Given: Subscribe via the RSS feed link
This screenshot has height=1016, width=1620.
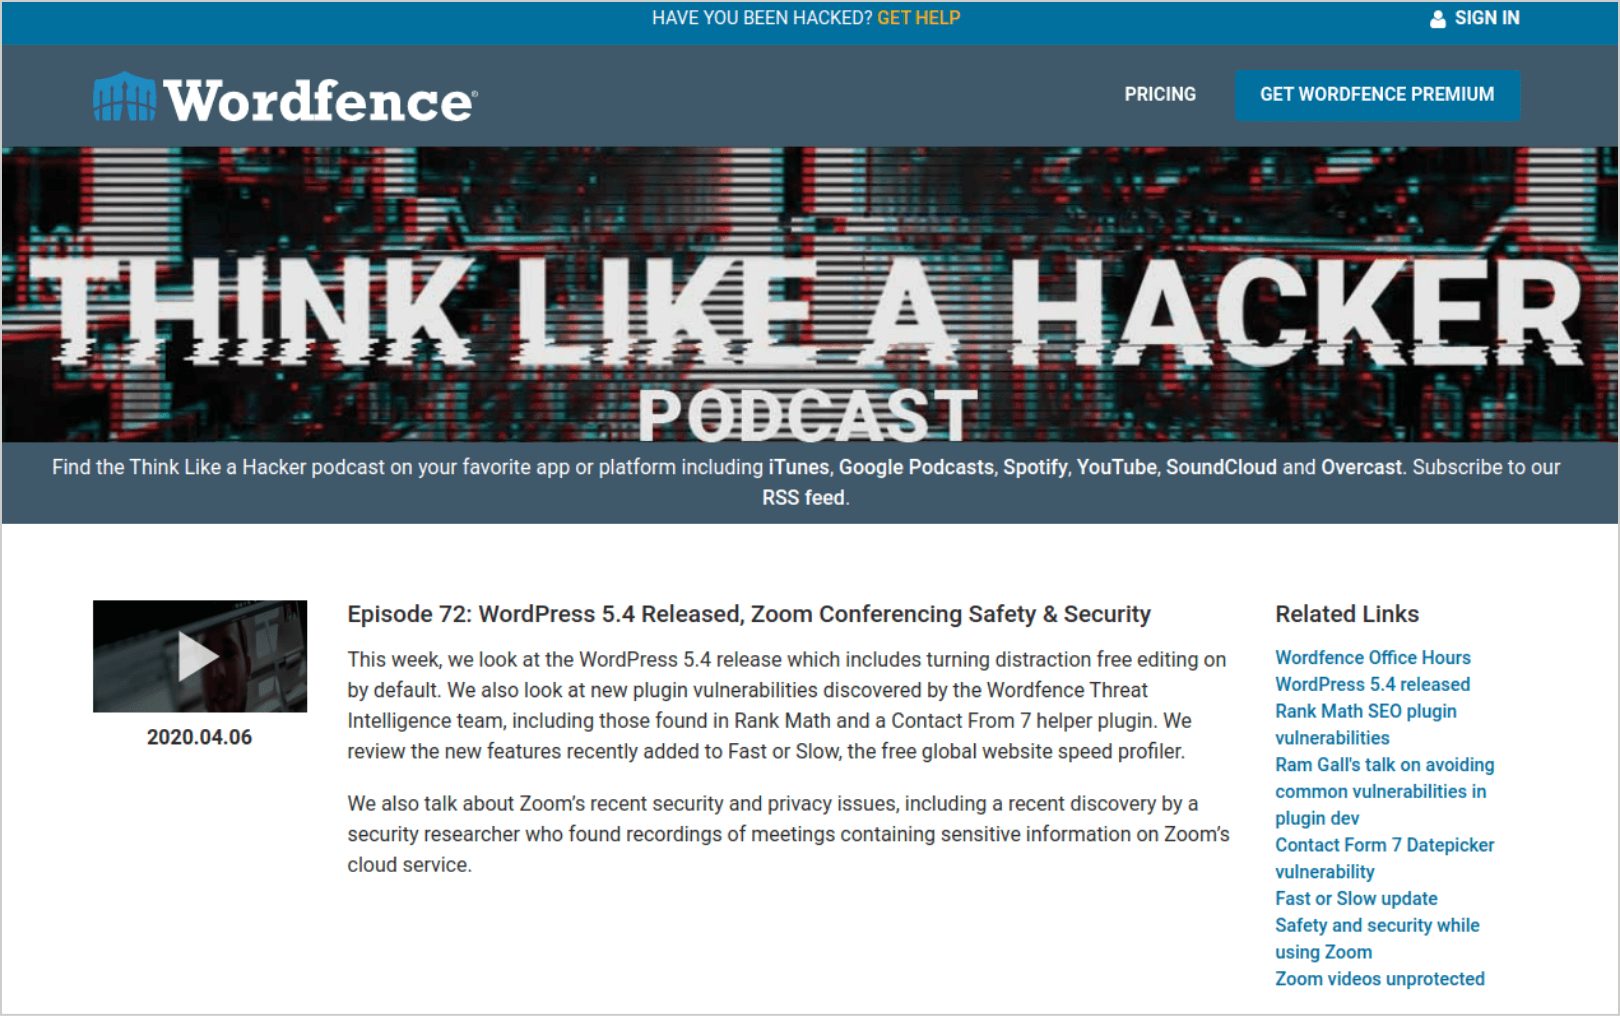Looking at the screenshot, I should 804,497.
